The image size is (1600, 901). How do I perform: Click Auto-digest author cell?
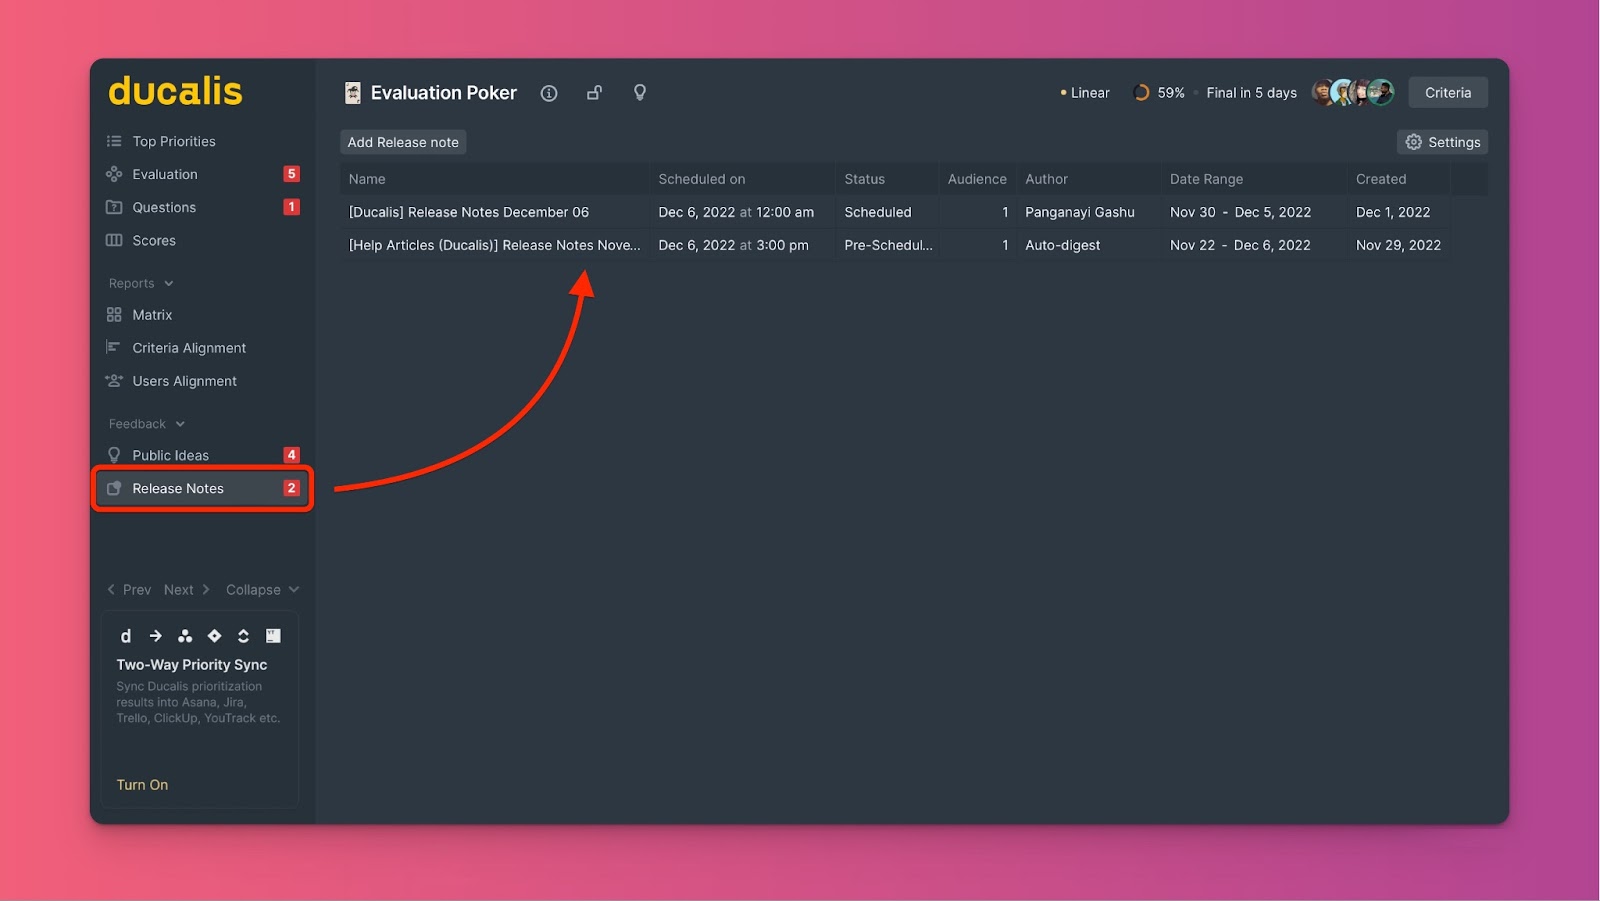coord(1062,245)
